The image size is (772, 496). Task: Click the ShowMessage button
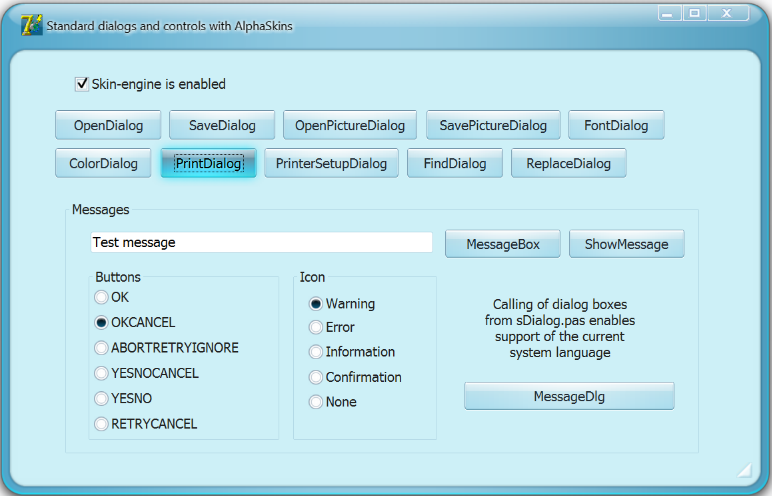click(x=627, y=244)
